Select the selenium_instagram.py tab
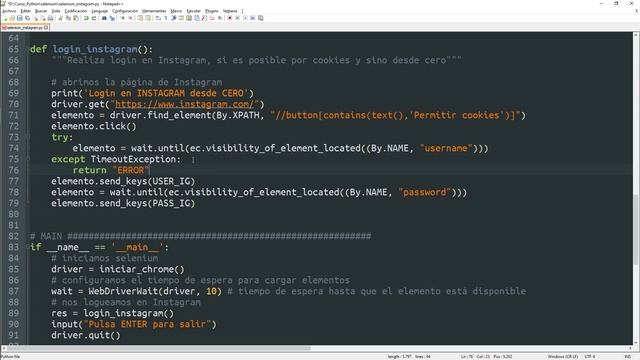This screenshot has width=640, height=360. pyautogui.click(x=24, y=28)
